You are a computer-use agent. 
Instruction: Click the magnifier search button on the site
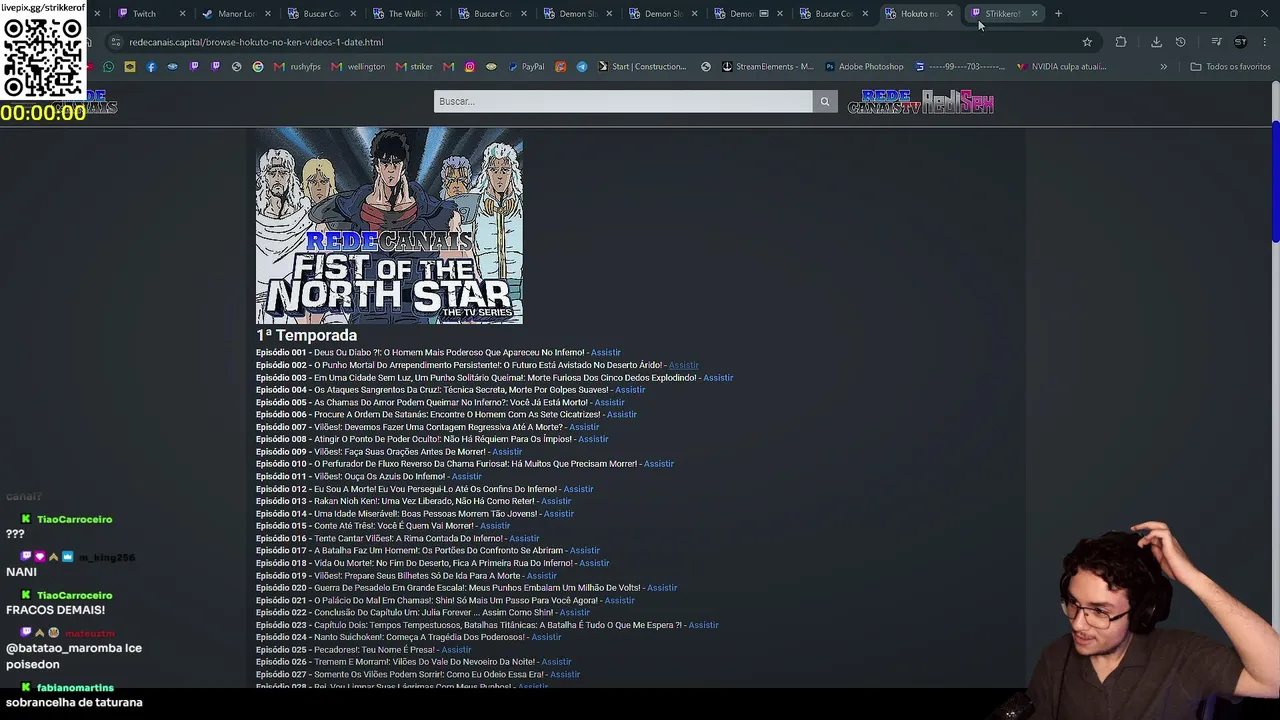(x=825, y=101)
